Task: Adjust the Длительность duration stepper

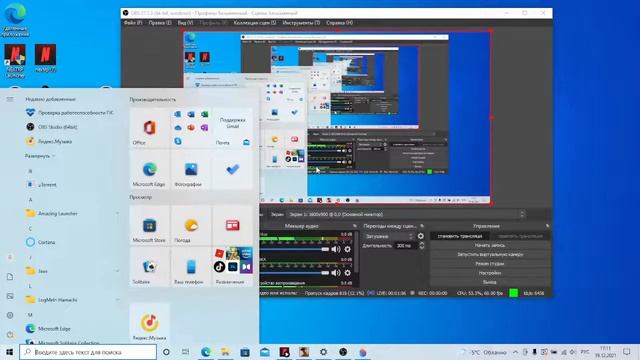Action: (x=422, y=245)
